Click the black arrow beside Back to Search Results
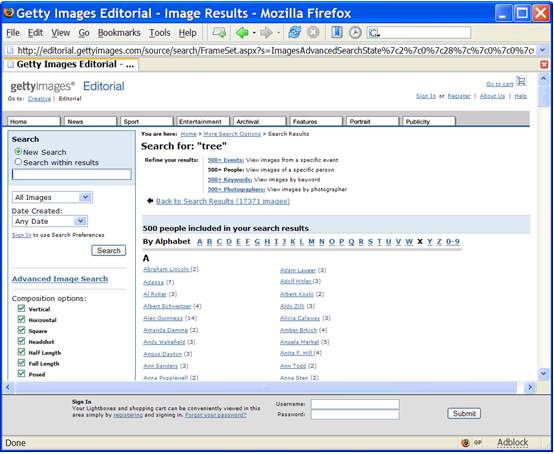 click(150, 201)
